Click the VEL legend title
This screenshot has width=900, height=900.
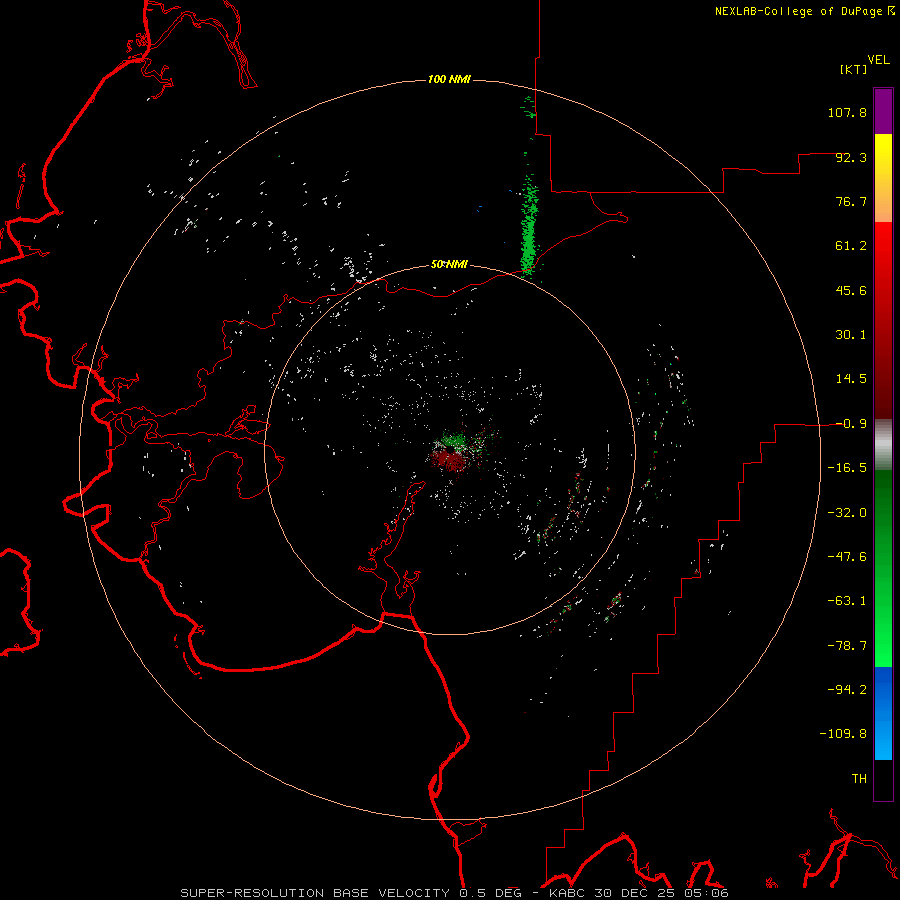click(x=878, y=59)
